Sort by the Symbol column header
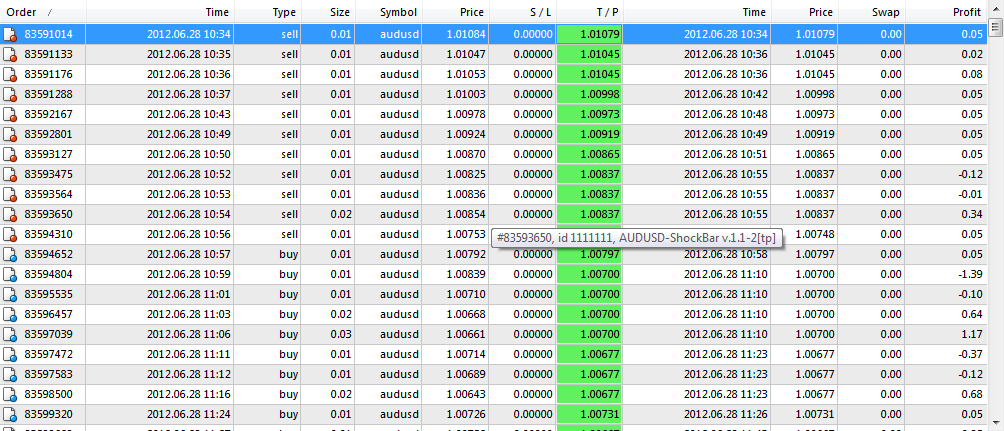This screenshot has width=1004, height=431. [388, 12]
